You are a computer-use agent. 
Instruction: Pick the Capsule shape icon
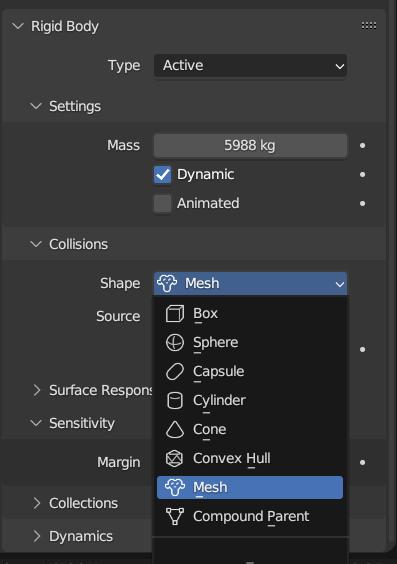pos(175,372)
